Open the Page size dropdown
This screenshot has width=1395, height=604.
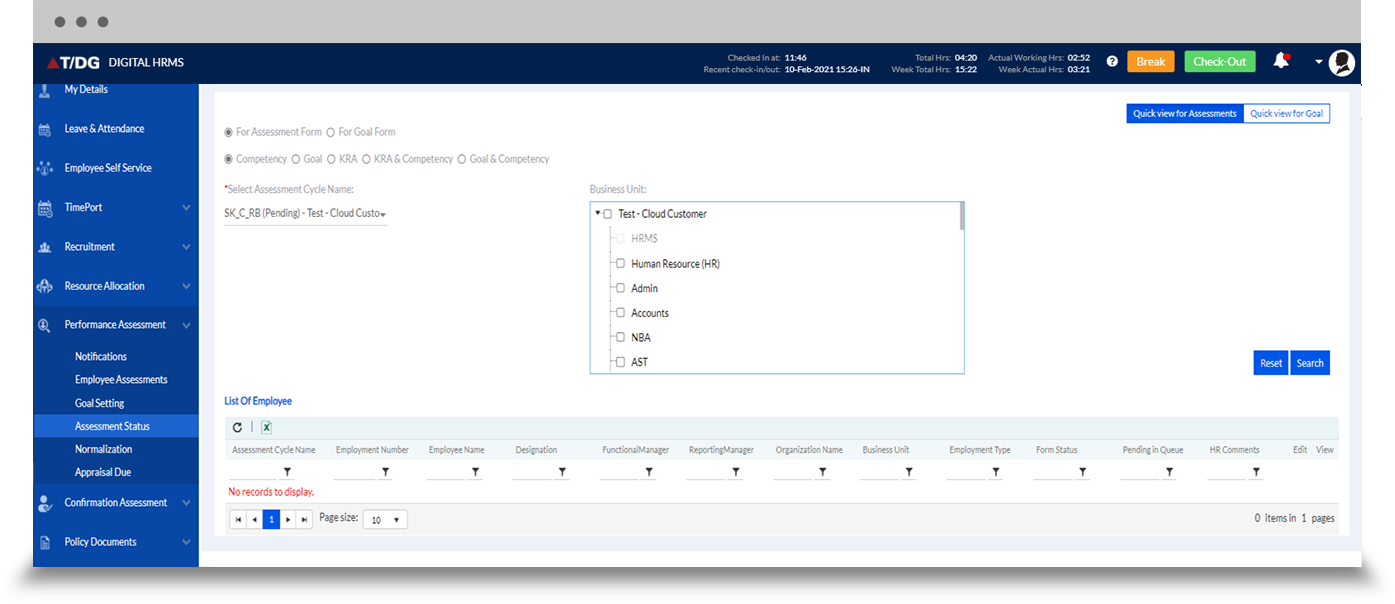[385, 520]
